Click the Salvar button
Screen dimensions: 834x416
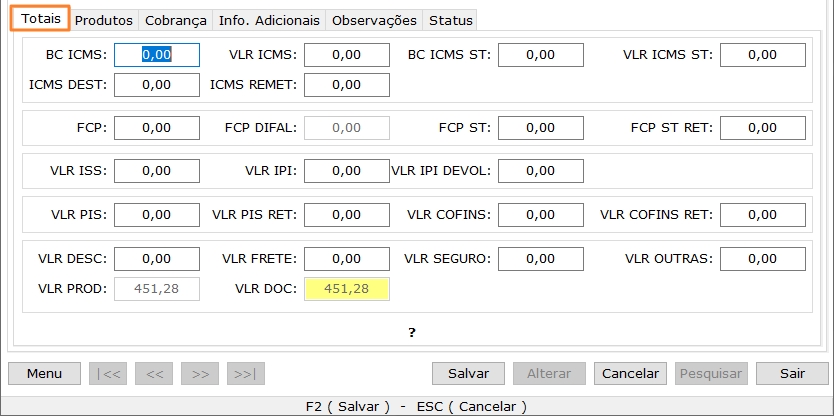468,373
